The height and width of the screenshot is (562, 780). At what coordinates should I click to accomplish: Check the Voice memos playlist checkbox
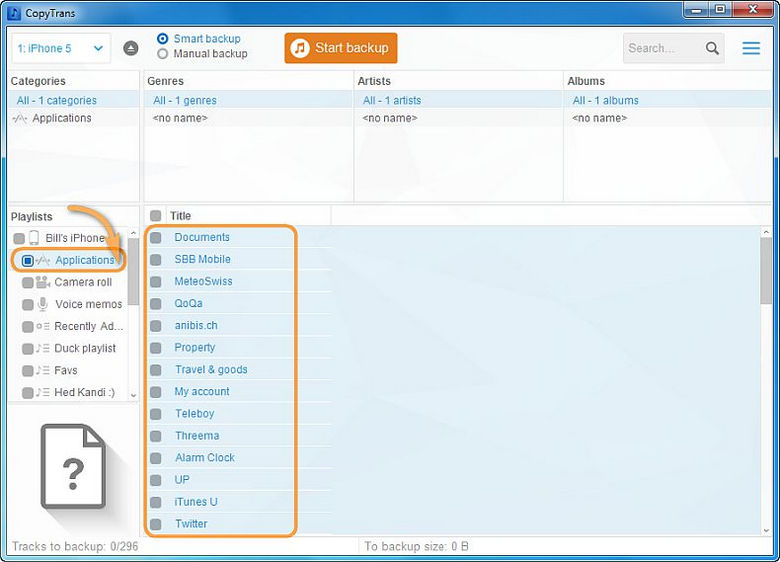28,304
